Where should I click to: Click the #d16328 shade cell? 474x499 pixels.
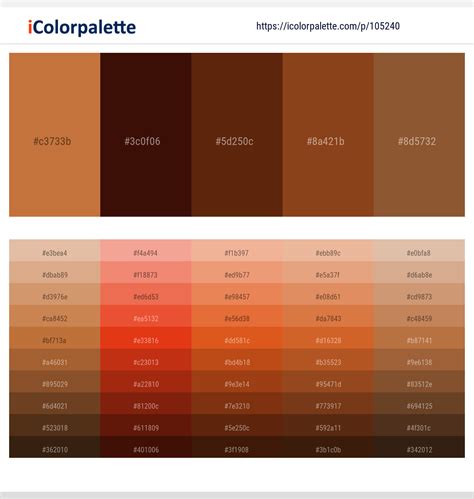pos(328,338)
